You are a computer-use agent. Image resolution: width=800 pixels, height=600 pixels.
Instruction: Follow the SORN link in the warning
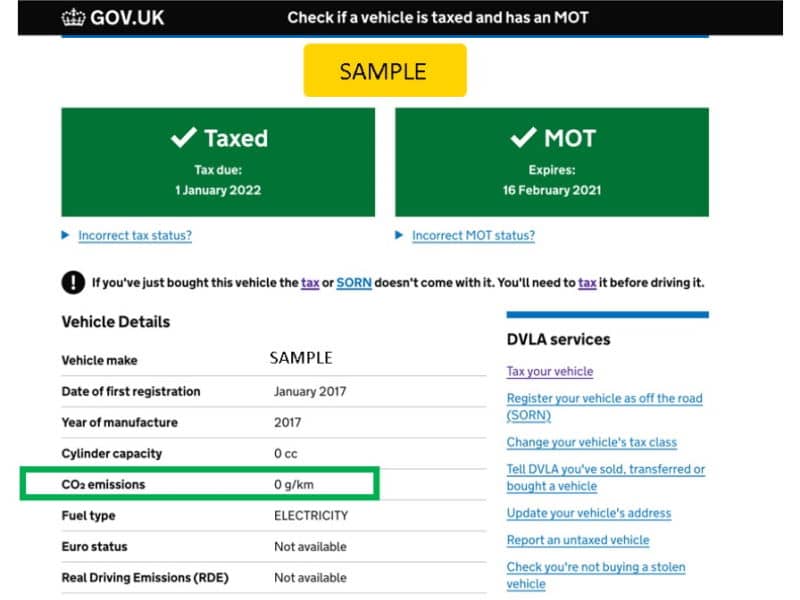click(x=354, y=283)
